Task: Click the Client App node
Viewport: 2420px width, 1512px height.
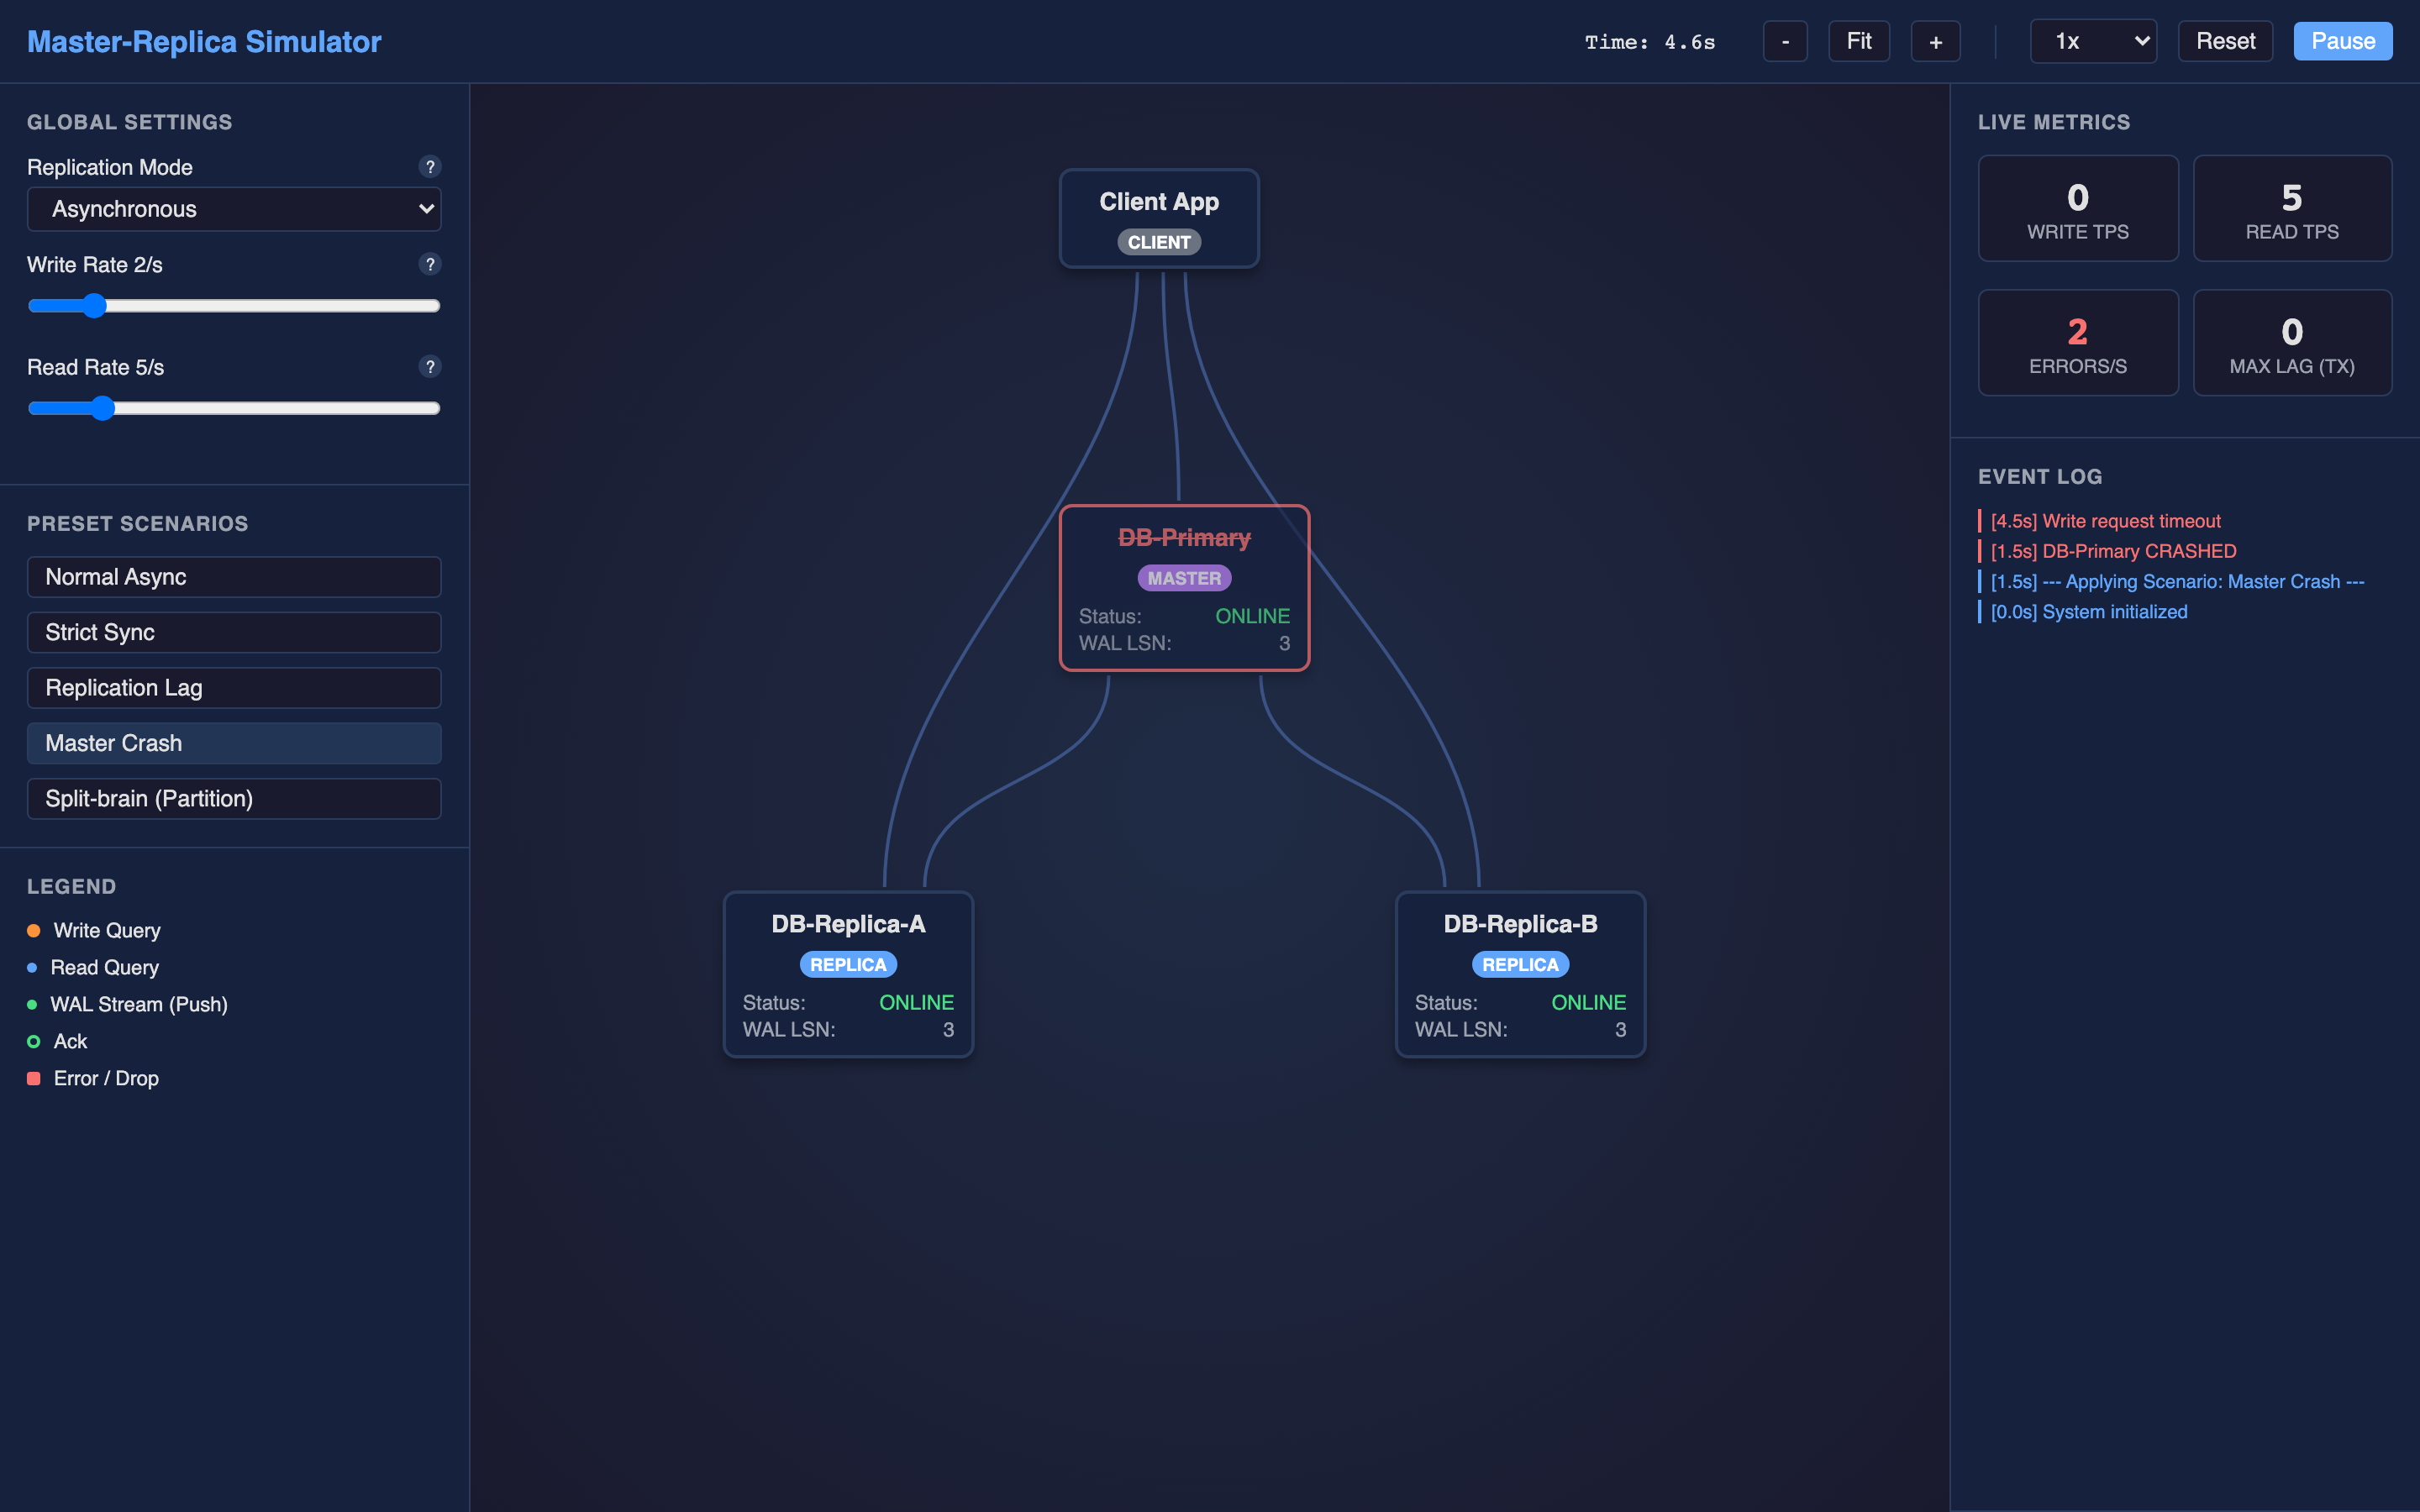Action: 1159,218
